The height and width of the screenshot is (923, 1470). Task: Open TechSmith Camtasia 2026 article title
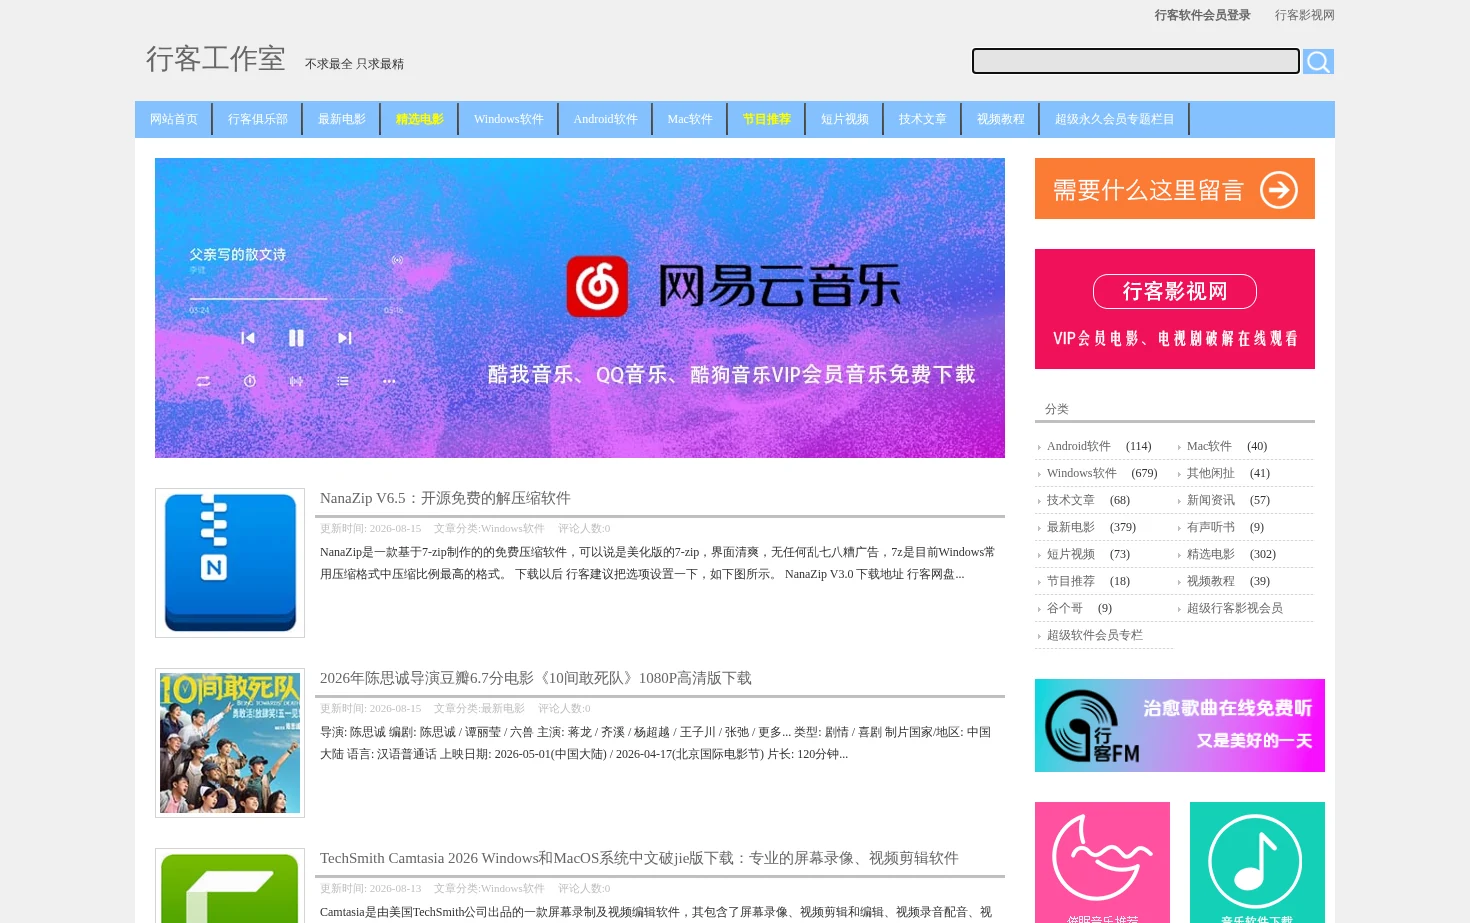(x=639, y=858)
